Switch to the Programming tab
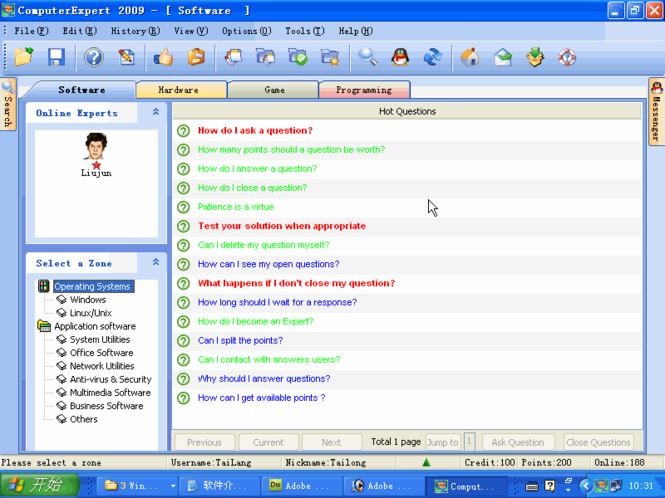This screenshot has width=665, height=498. [363, 90]
